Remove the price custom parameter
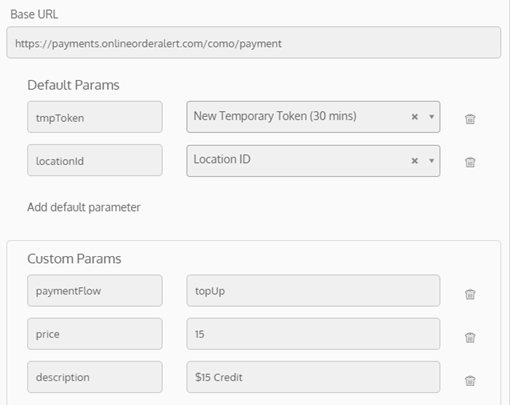Screen dimensions: 510x405 click(470, 338)
